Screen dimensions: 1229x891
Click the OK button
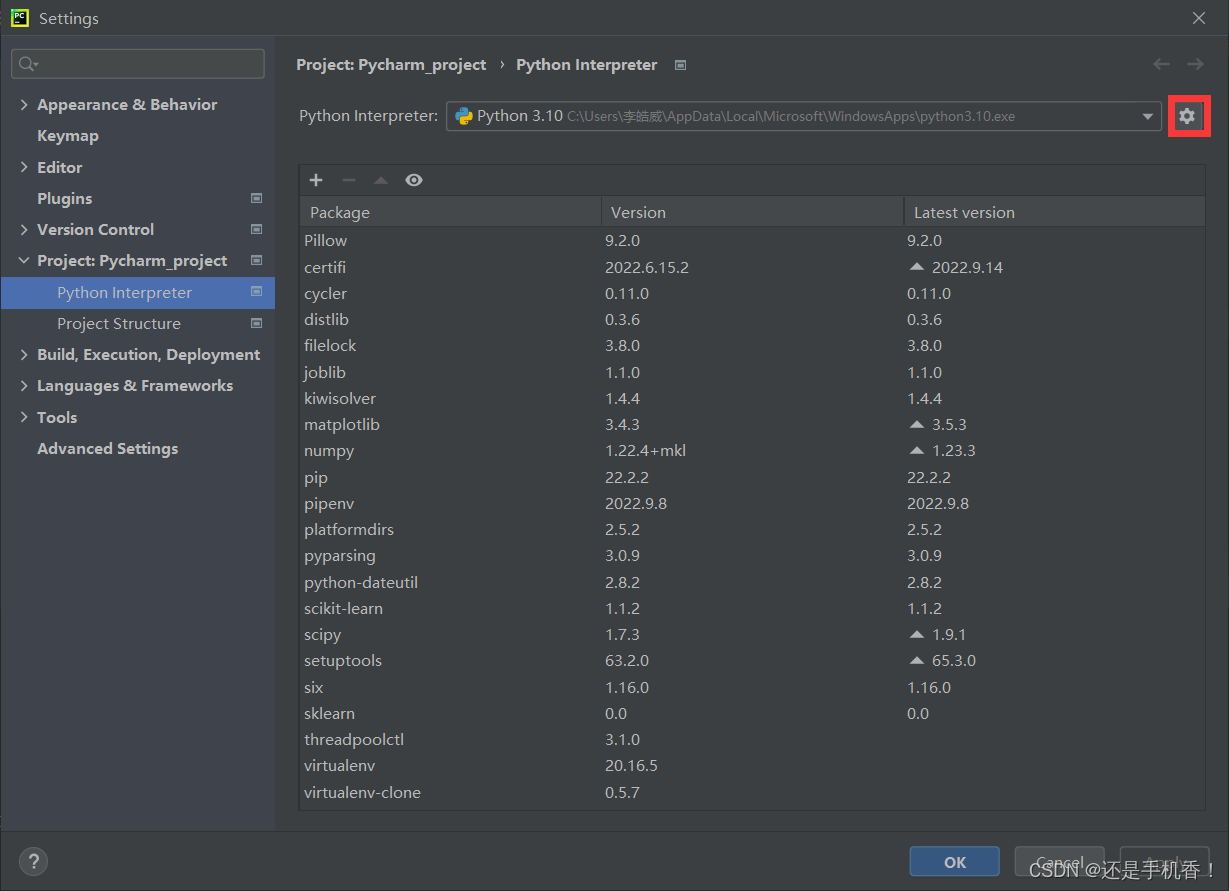[955, 862]
